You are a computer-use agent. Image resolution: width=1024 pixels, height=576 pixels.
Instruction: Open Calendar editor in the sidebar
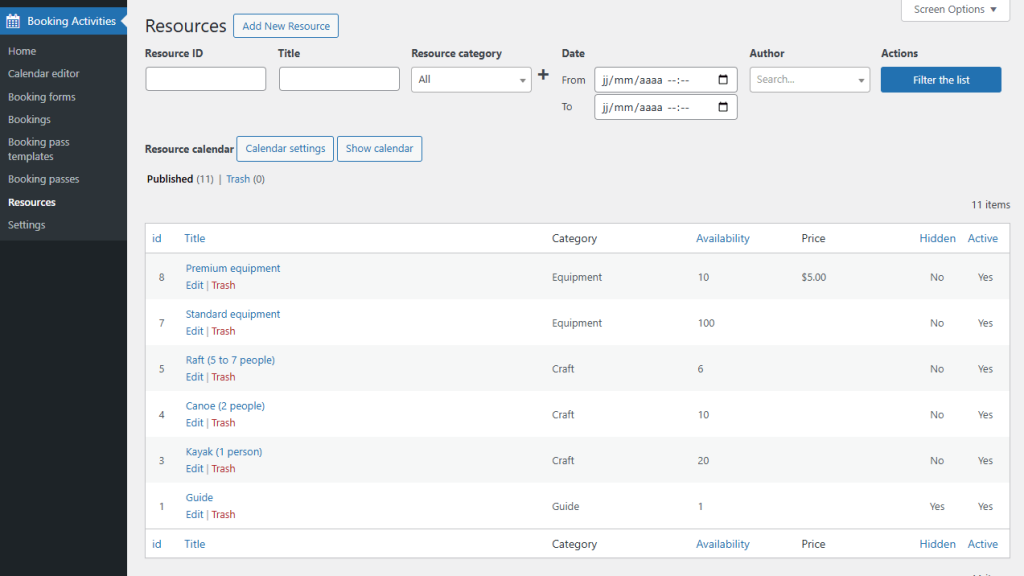click(x=44, y=74)
